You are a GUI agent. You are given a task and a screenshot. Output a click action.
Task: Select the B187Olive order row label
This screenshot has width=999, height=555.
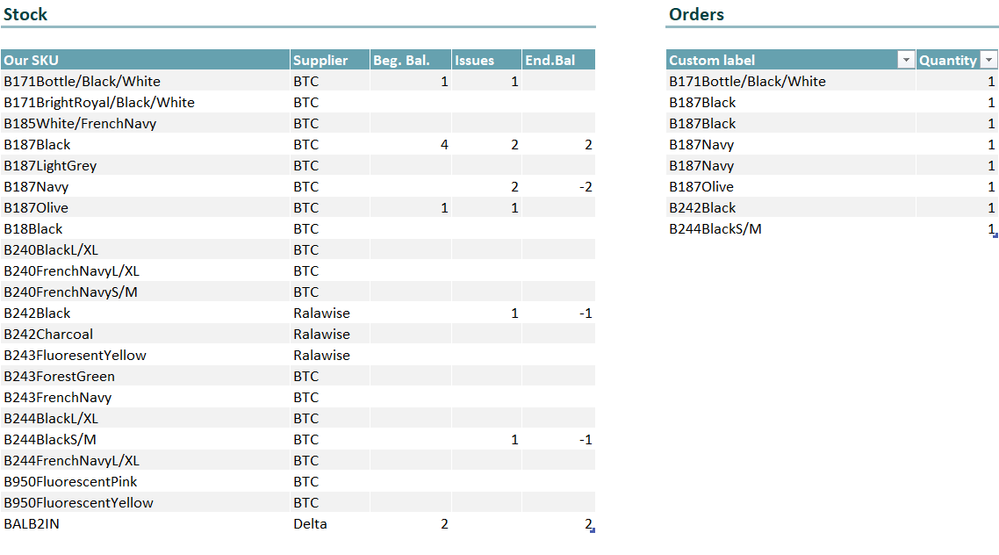(x=791, y=187)
